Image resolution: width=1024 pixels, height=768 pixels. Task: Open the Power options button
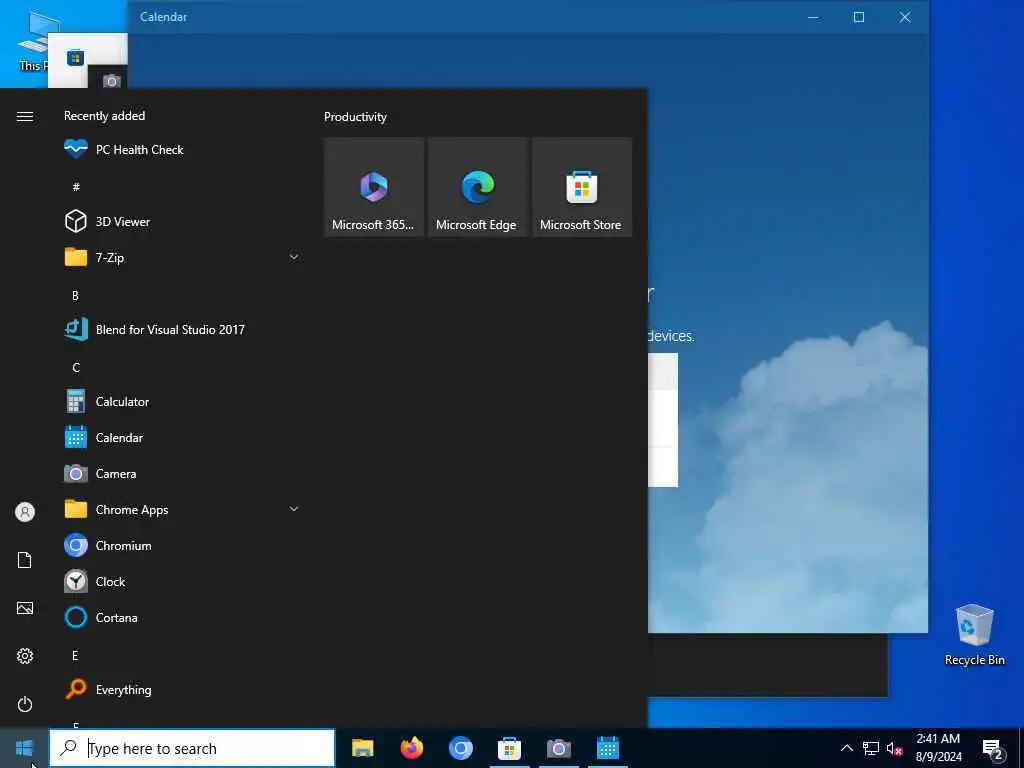25,704
